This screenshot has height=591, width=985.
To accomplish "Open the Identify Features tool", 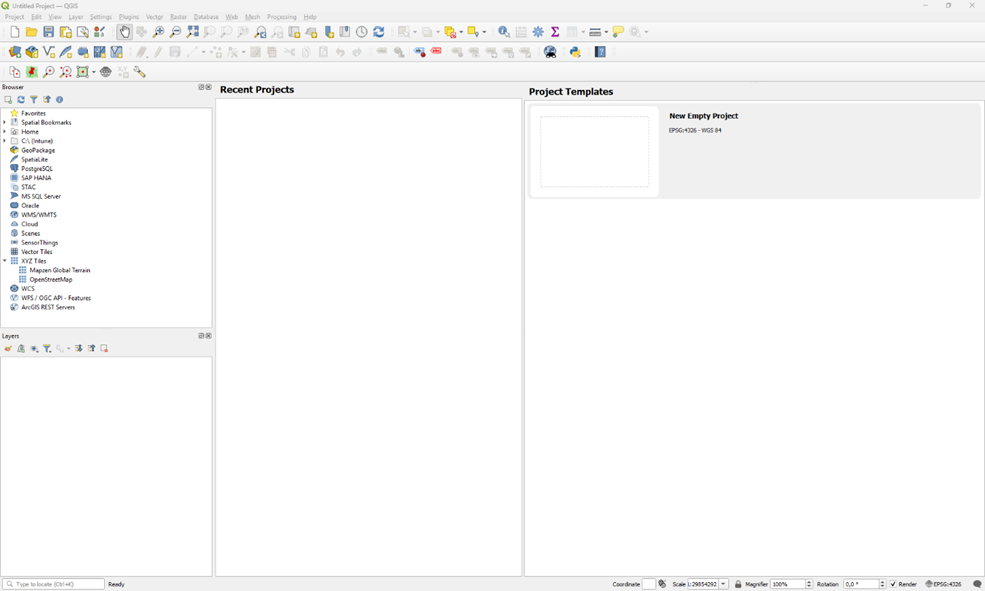I will pos(504,32).
